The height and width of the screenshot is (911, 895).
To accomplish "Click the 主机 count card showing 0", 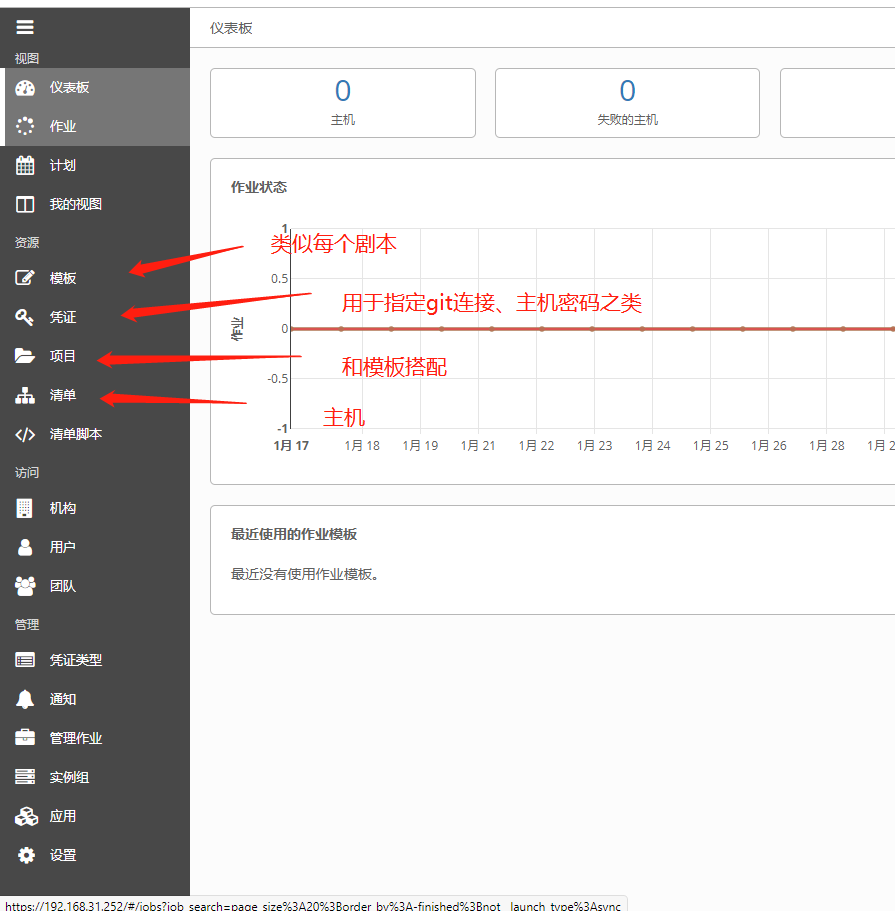I will (343, 102).
